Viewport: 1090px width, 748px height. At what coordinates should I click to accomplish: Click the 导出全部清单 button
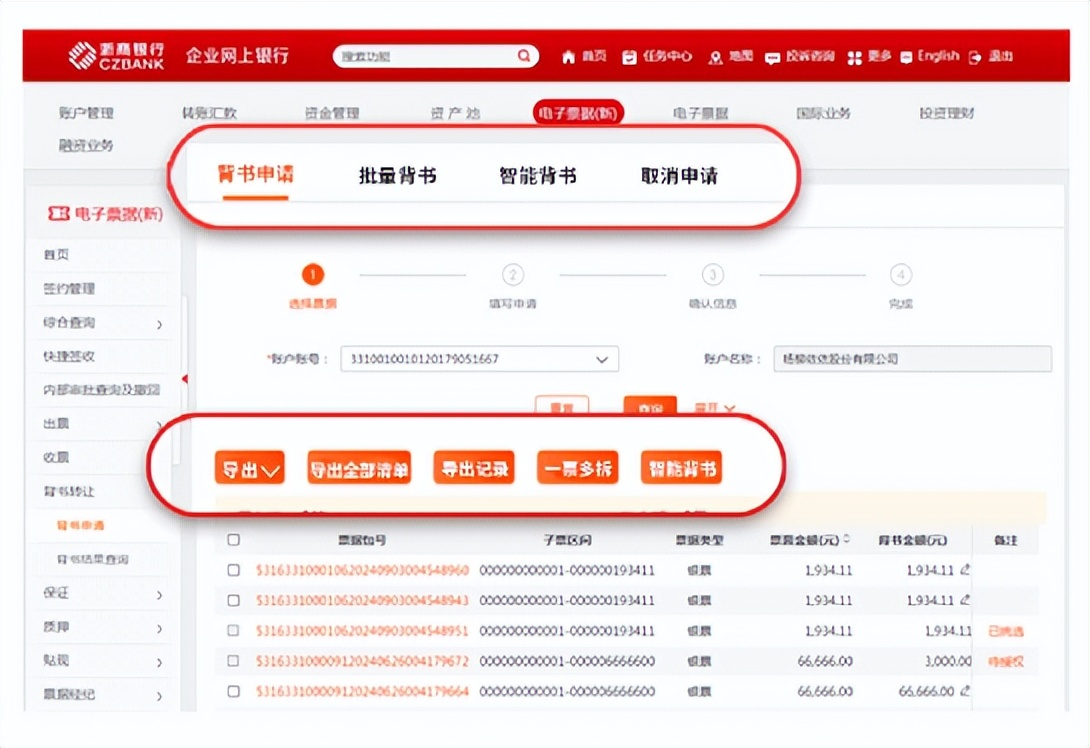pyautogui.click(x=360, y=467)
